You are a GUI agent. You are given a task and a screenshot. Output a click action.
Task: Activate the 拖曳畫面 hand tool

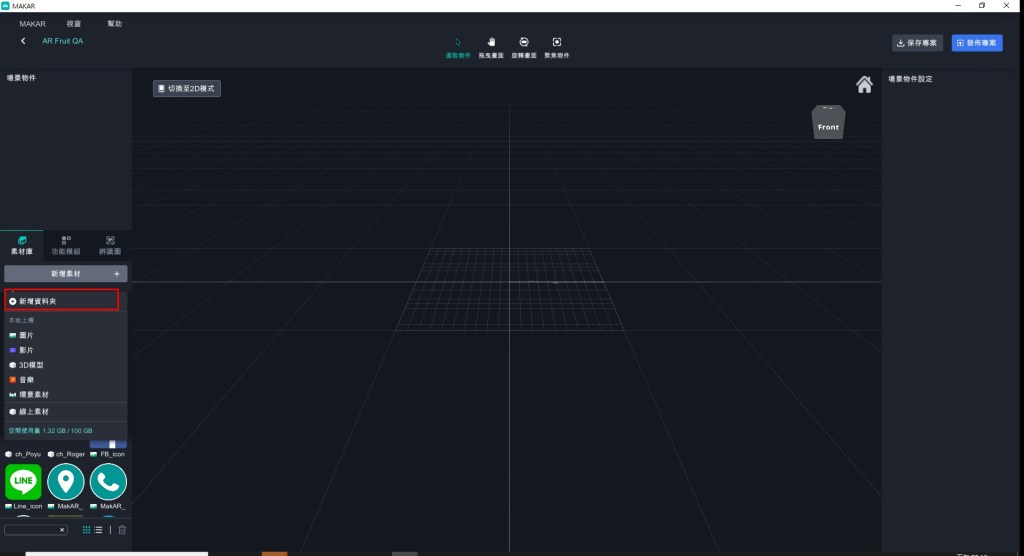click(x=491, y=46)
